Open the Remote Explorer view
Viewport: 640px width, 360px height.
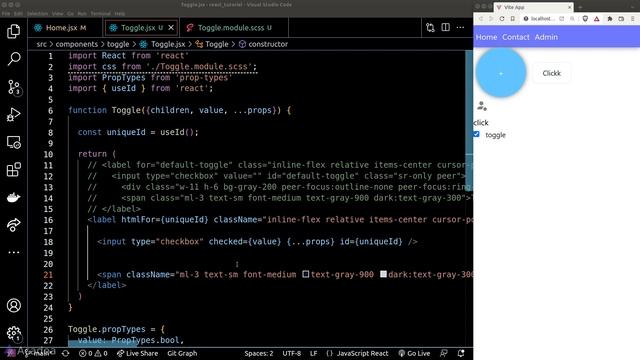tap(13, 142)
